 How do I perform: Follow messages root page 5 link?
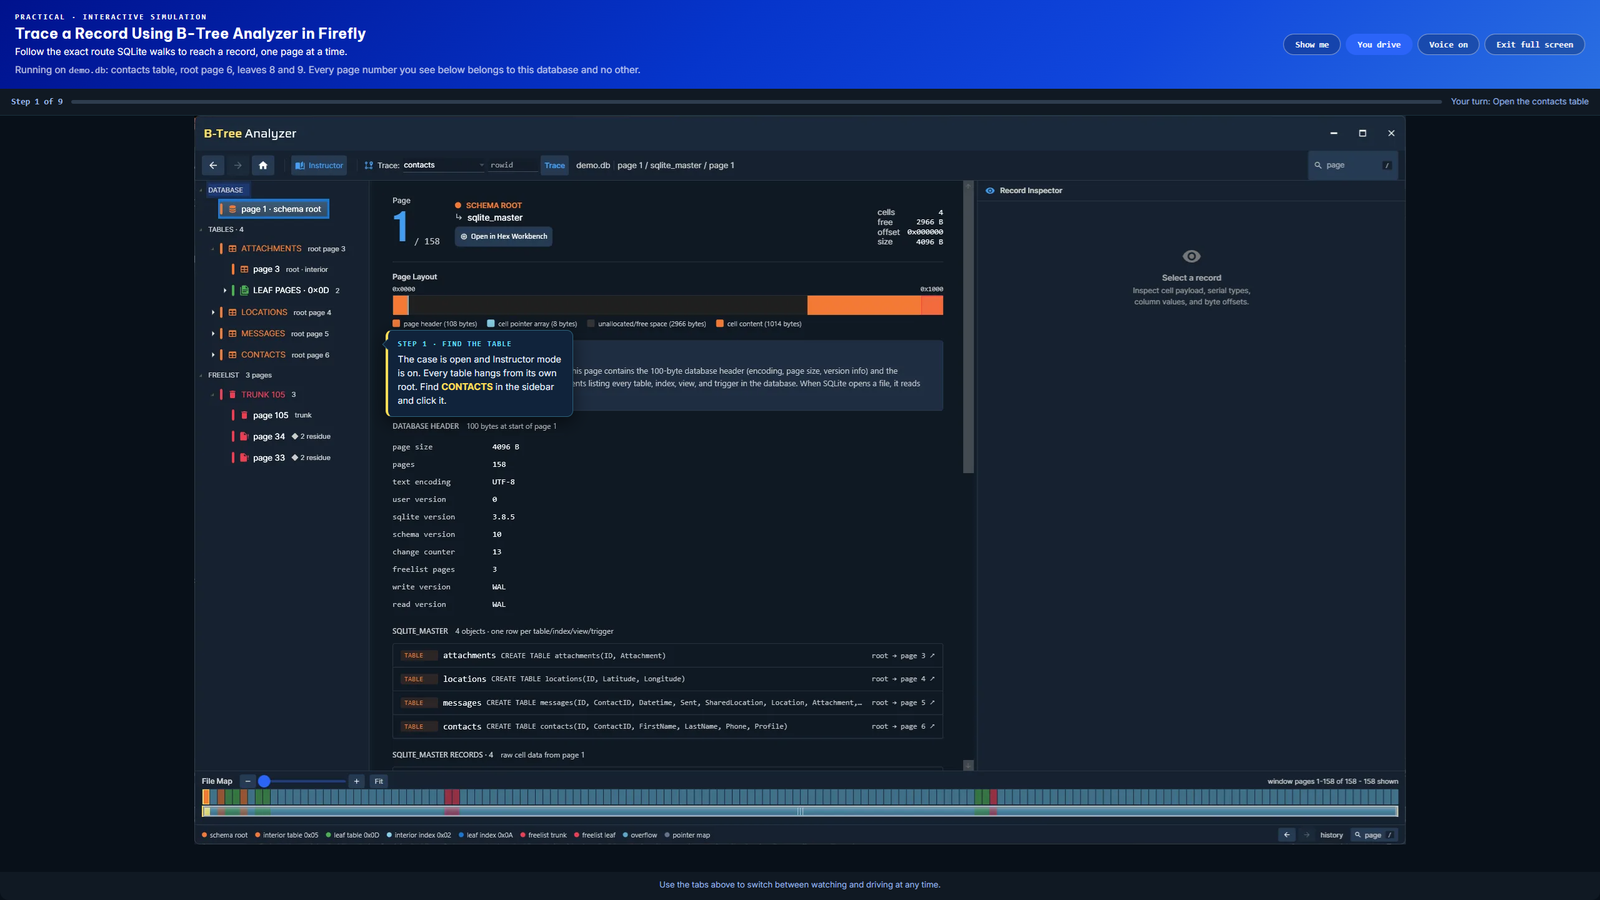tap(903, 703)
